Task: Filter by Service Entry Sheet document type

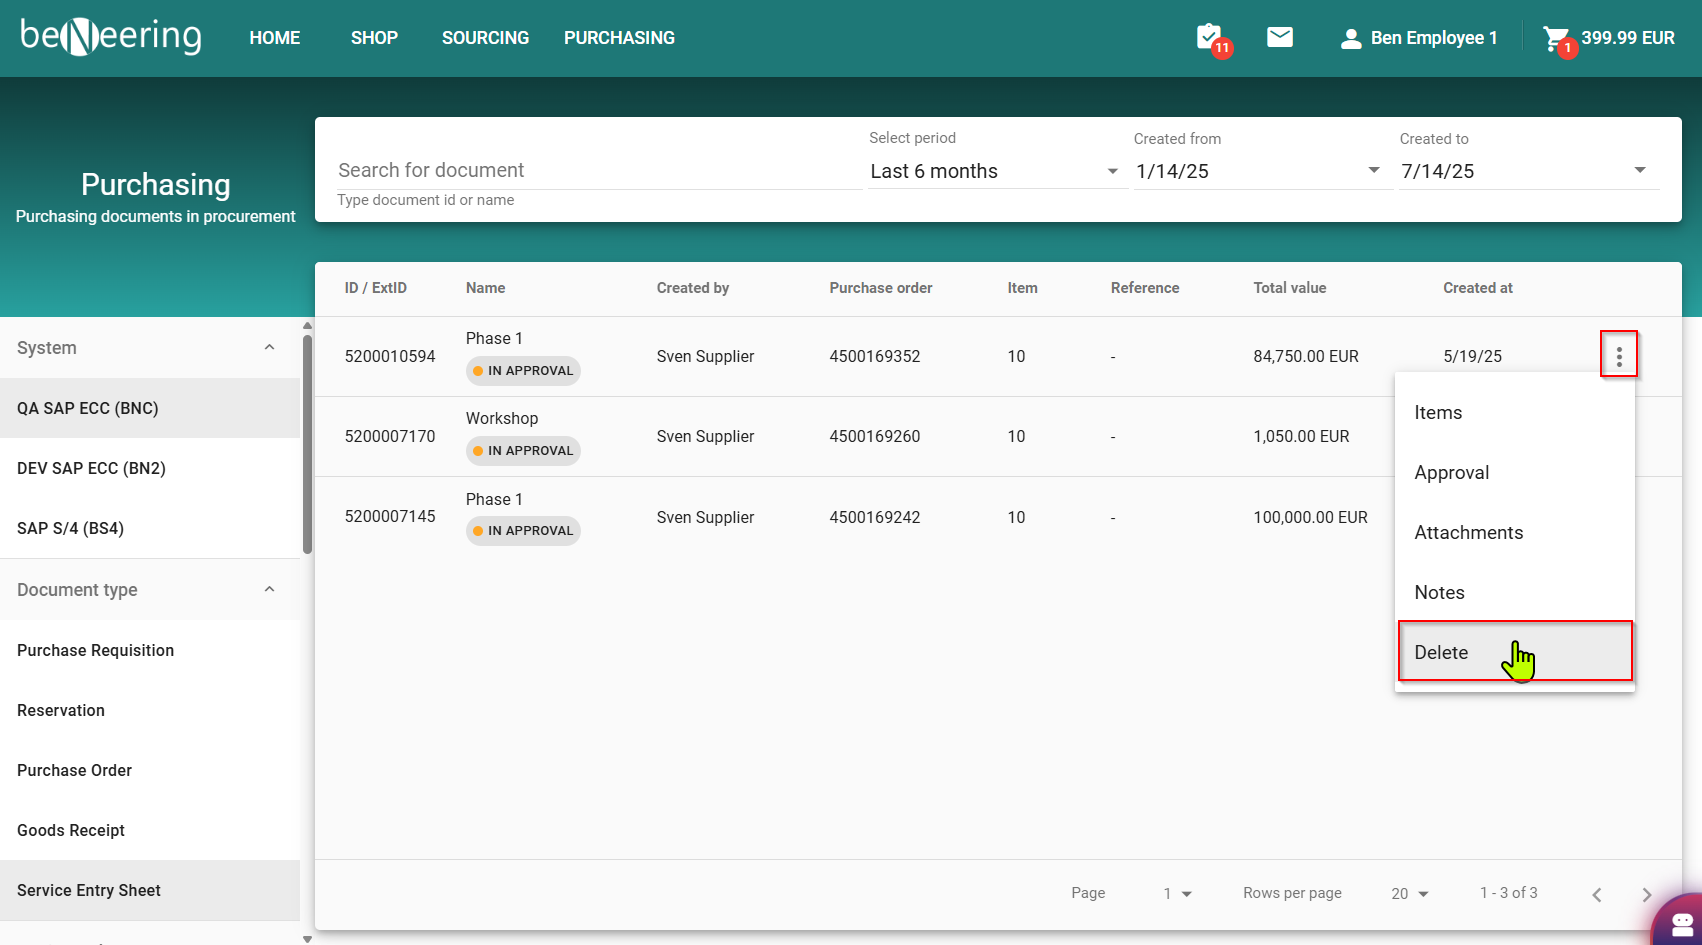Action: (x=150, y=890)
